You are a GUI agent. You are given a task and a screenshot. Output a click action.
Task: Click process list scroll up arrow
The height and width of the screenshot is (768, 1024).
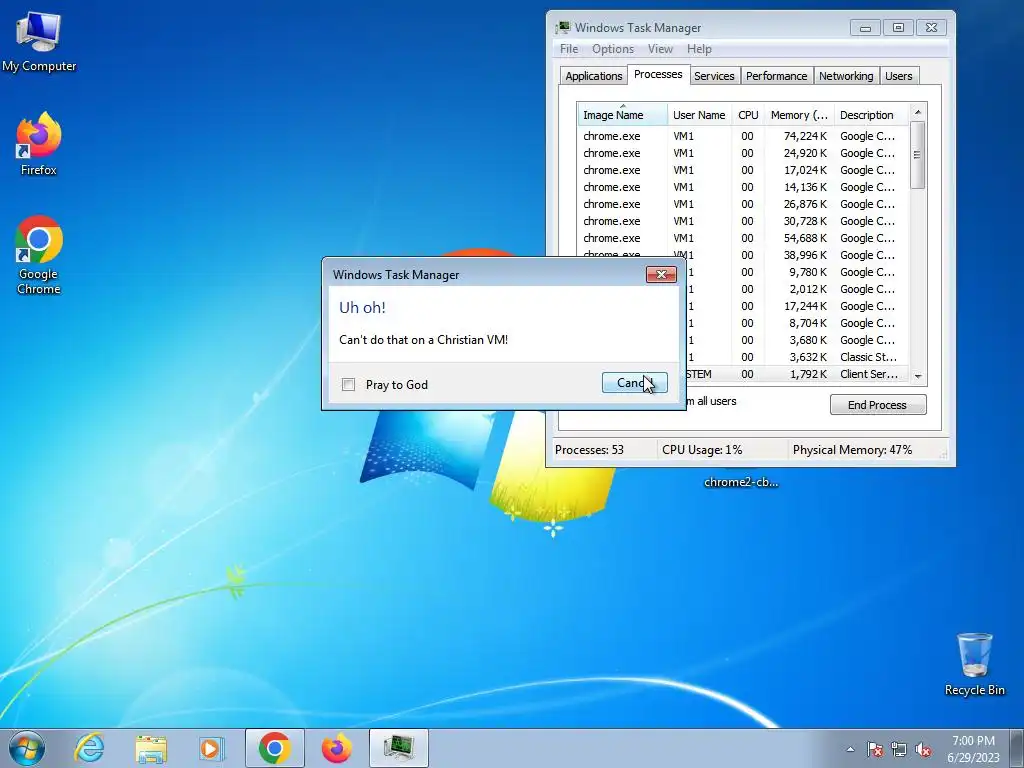point(918,112)
